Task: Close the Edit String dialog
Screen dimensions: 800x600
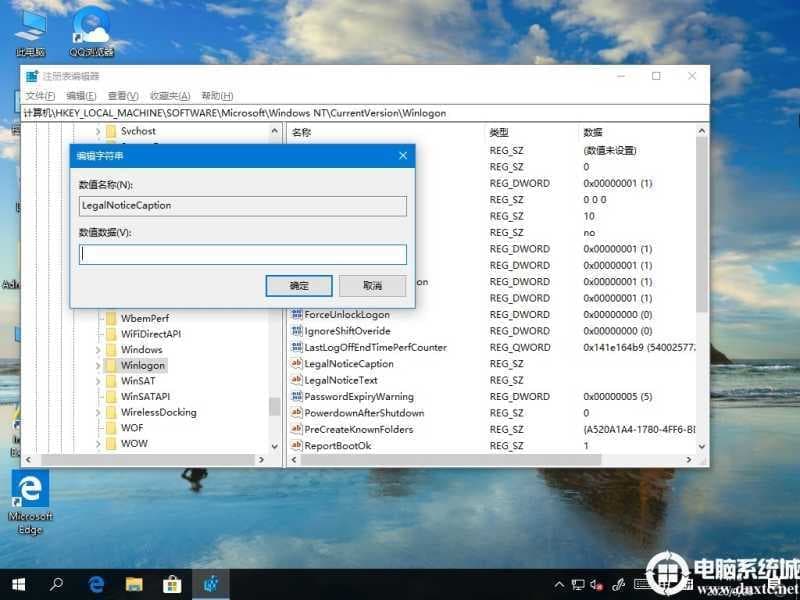Action: pos(403,156)
